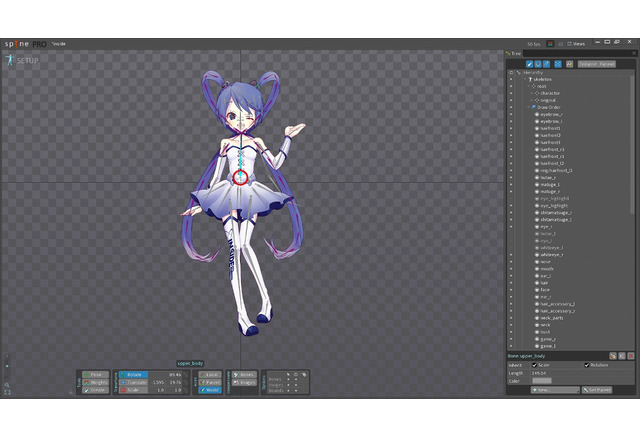Click the Tree search input field
The image size is (640, 437).
(x=577, y=53)
